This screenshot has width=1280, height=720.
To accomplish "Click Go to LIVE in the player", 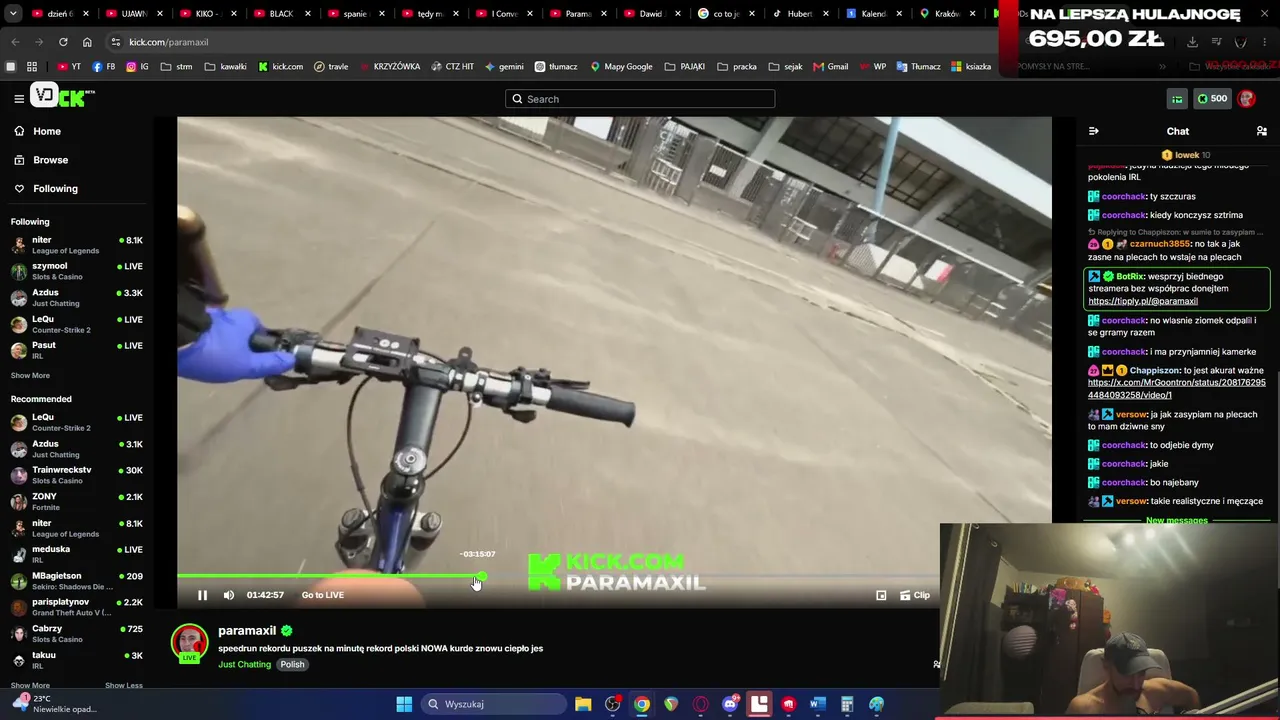I will (x=323, y=595).
